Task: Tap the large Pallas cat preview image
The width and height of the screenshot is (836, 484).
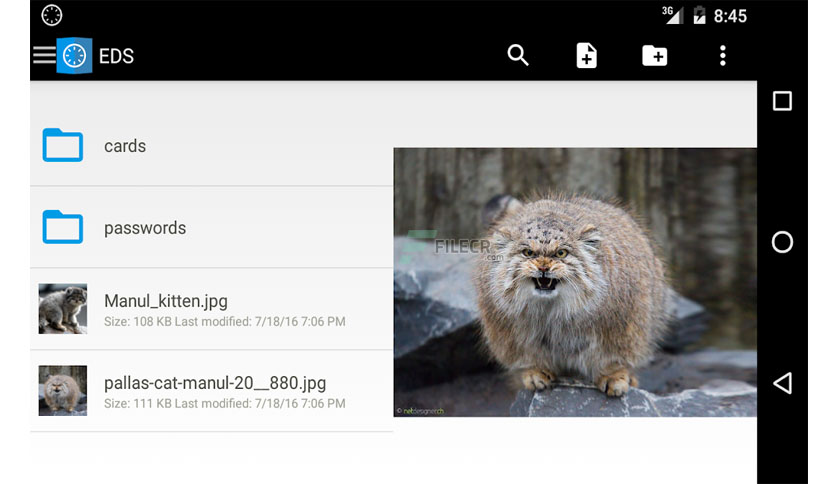Action: [575, 282]
